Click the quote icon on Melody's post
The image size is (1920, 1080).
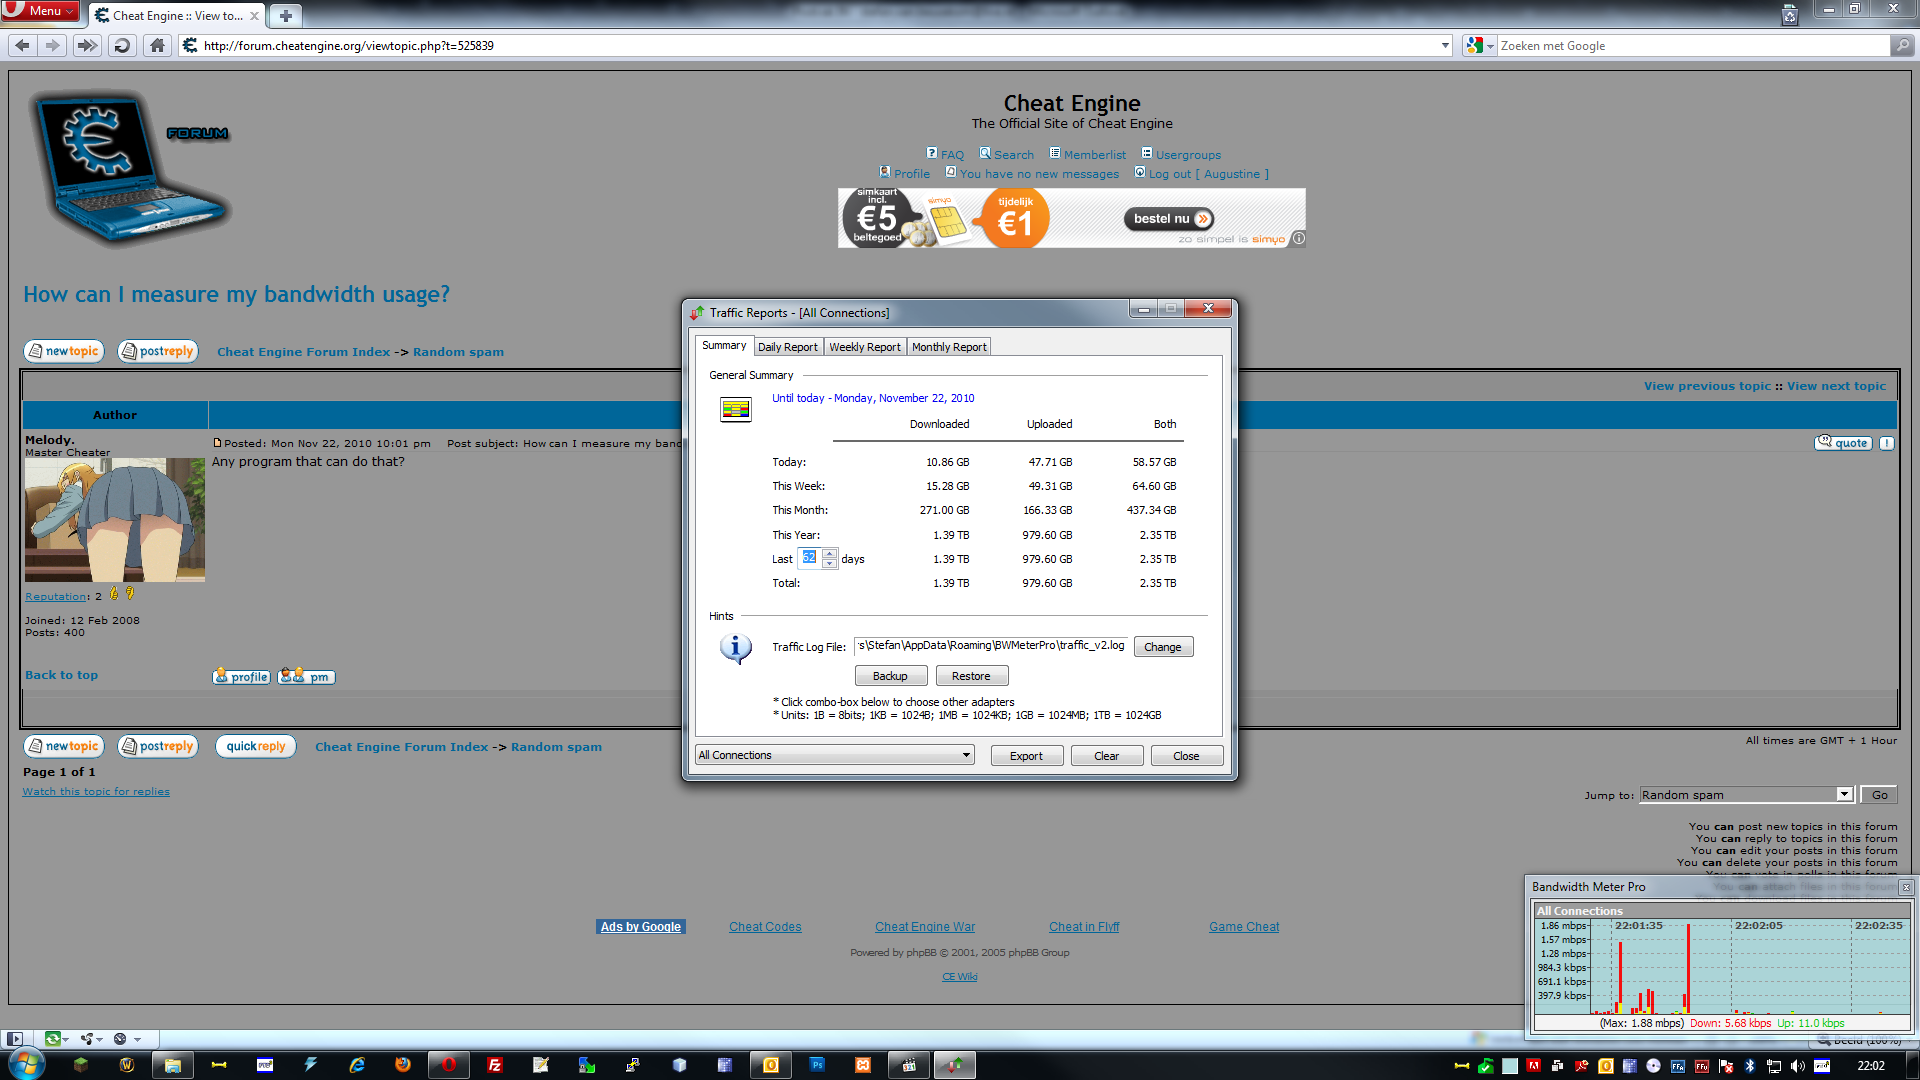pos(1843,443)
